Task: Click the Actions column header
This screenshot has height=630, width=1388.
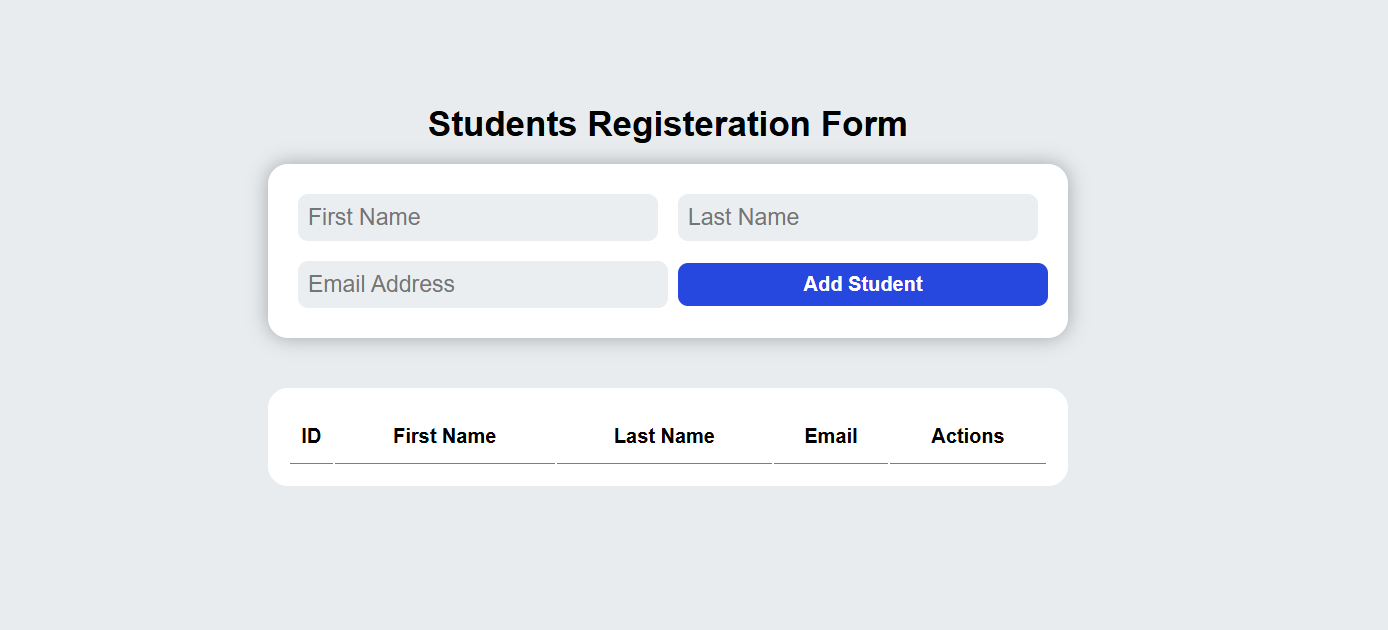Action: click(x=967, y=436)
